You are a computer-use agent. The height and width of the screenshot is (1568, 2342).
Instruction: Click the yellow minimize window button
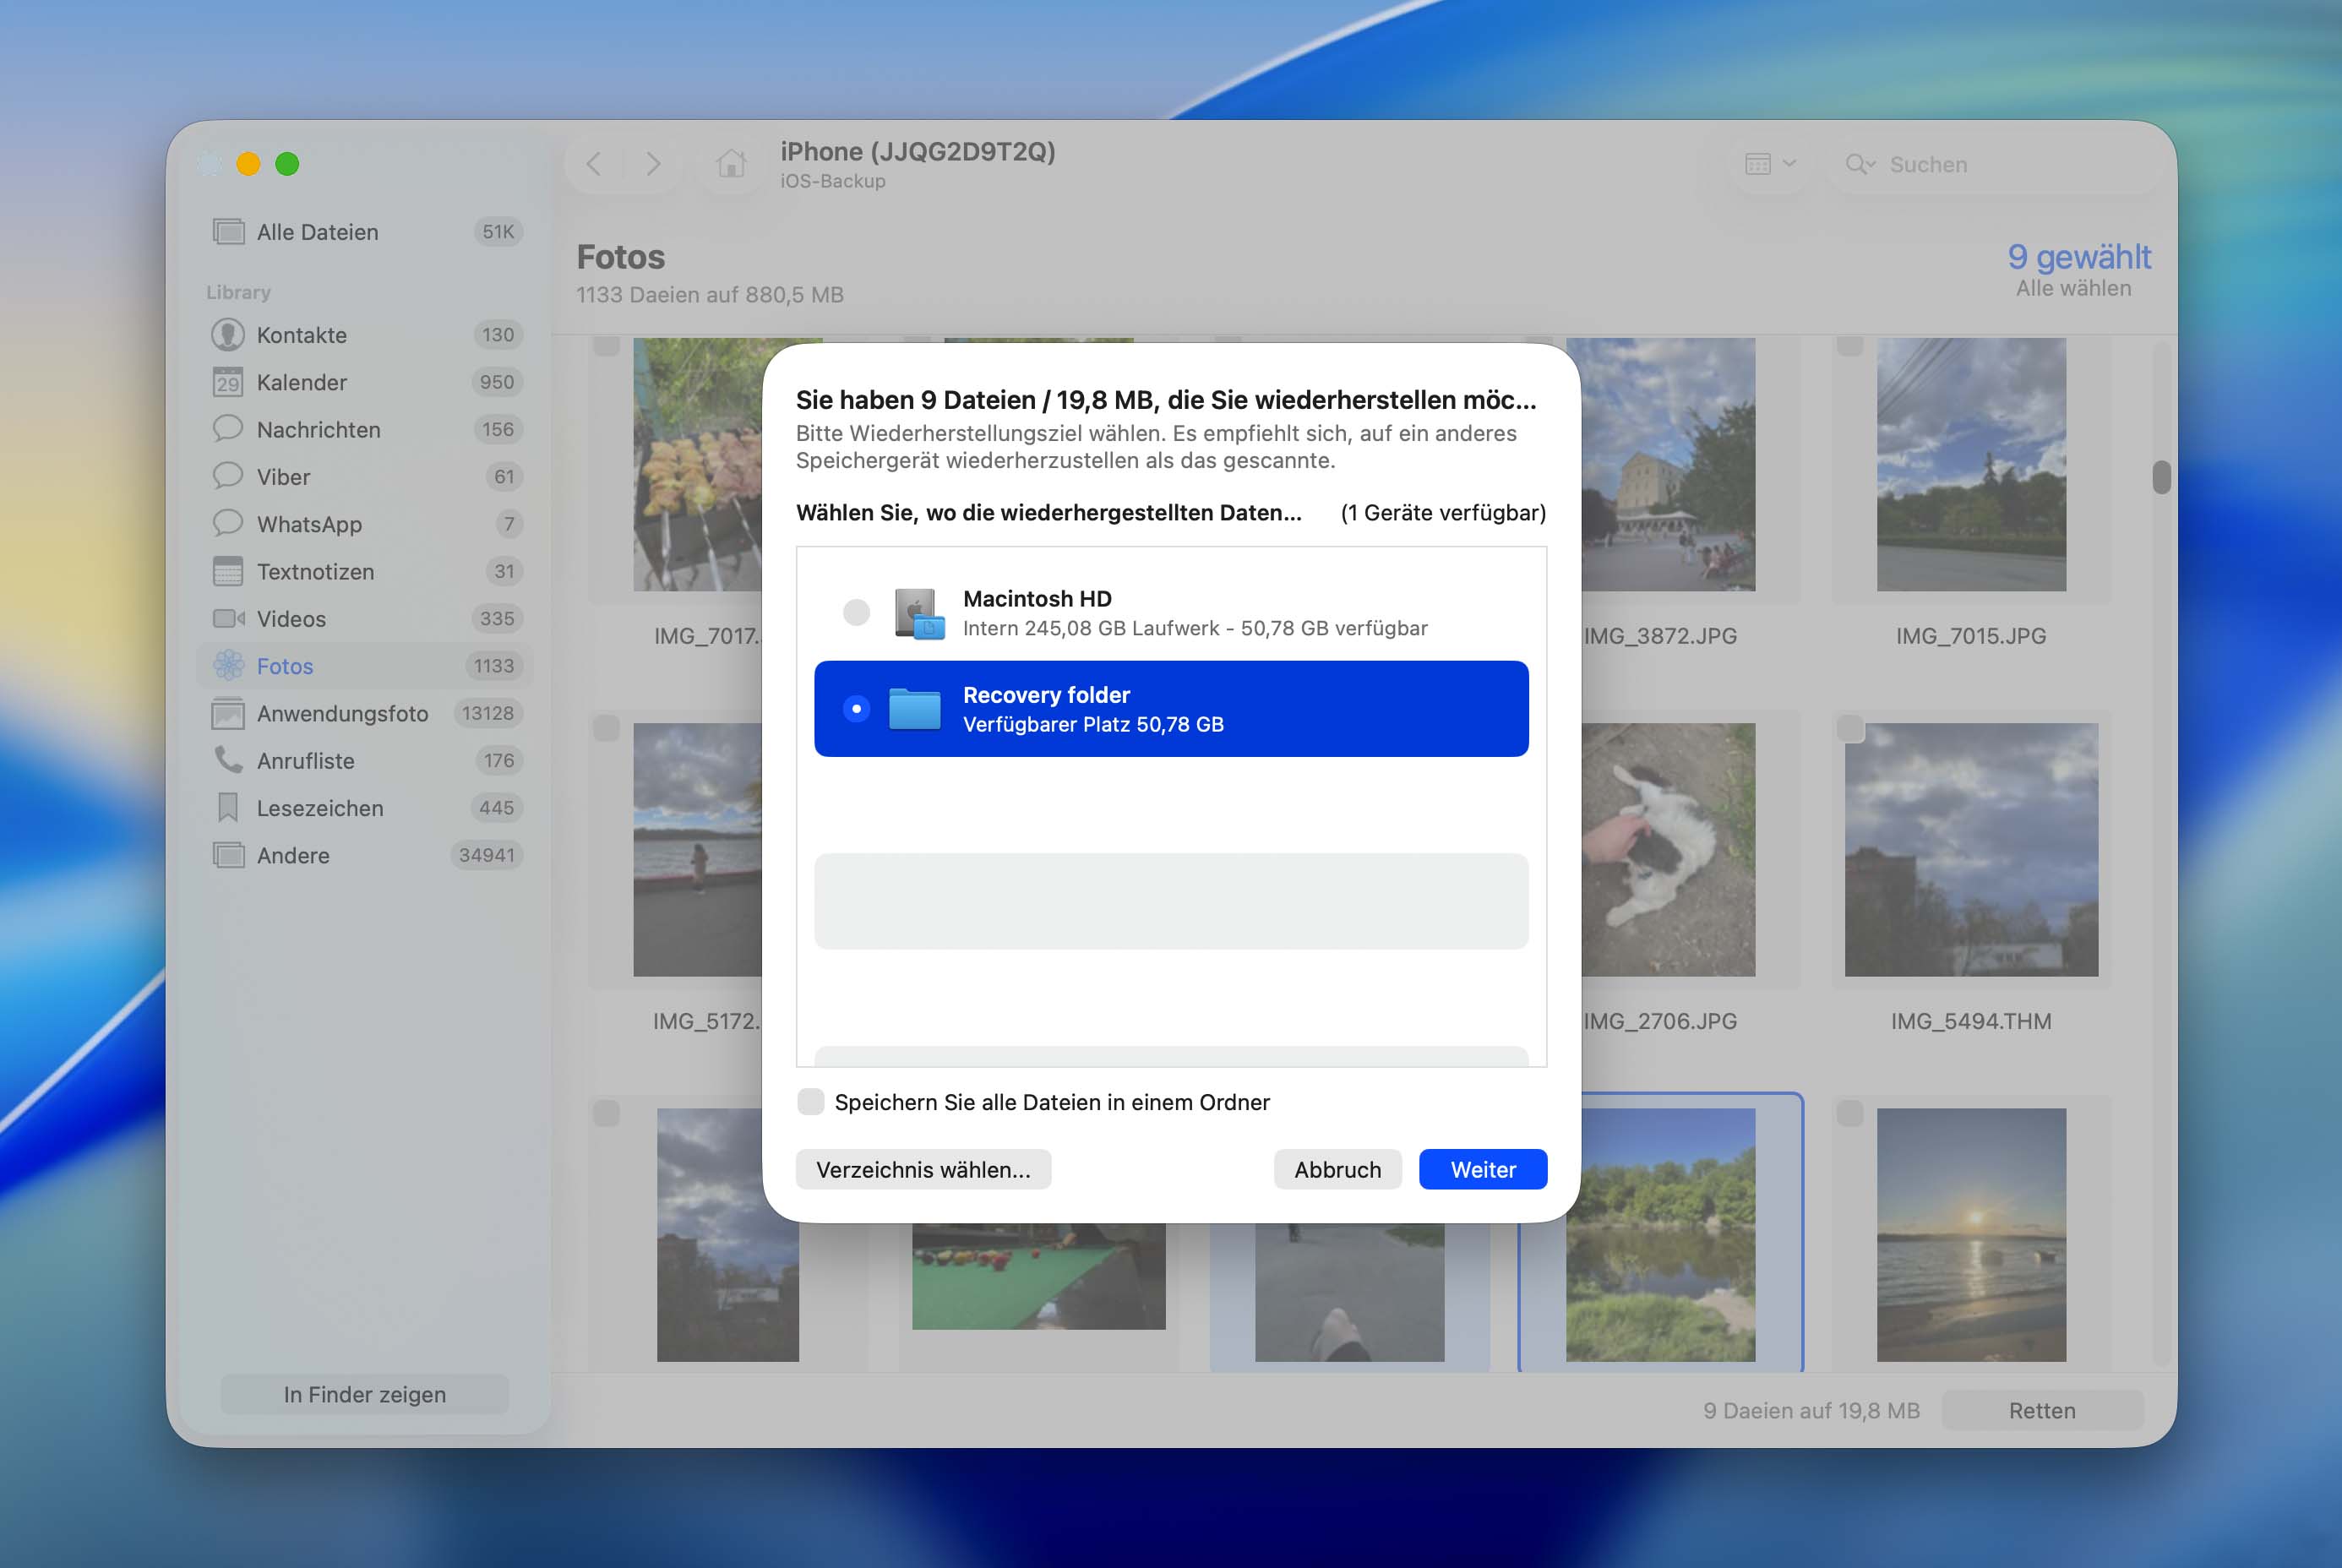pos(248,164)
